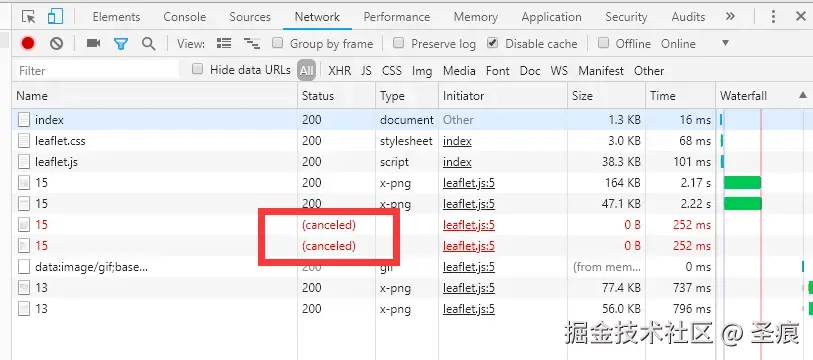Open the Elements tab

pos(116,17)
